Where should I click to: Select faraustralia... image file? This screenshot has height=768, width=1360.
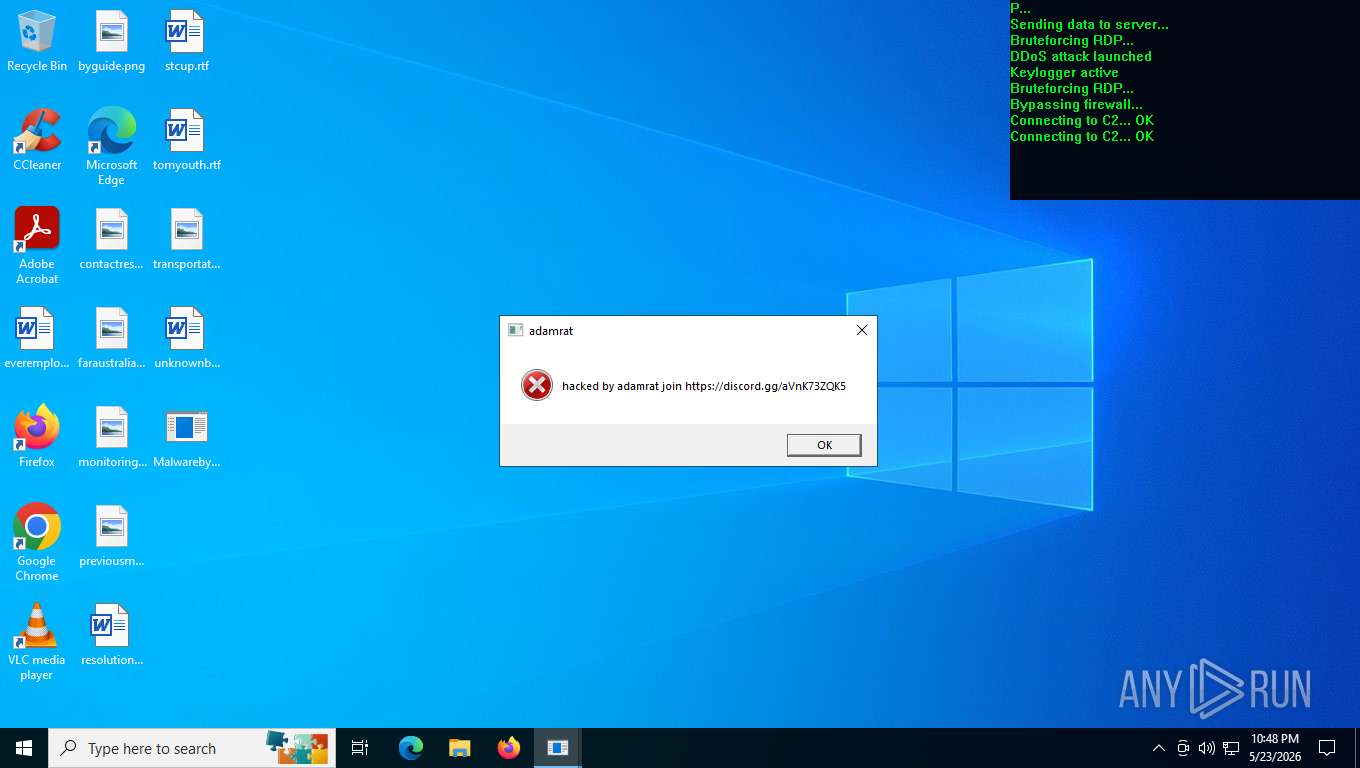click(x=112, y=338)
